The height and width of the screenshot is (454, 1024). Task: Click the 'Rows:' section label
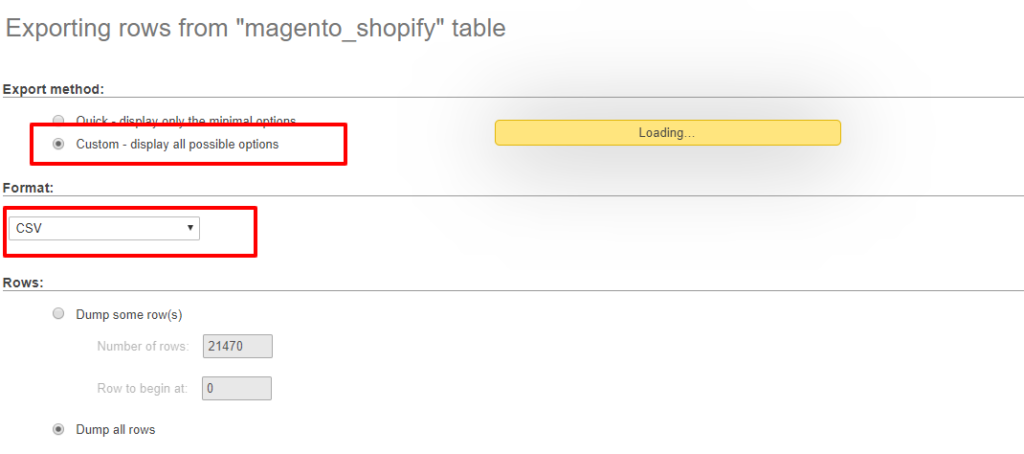click(22, 283)
